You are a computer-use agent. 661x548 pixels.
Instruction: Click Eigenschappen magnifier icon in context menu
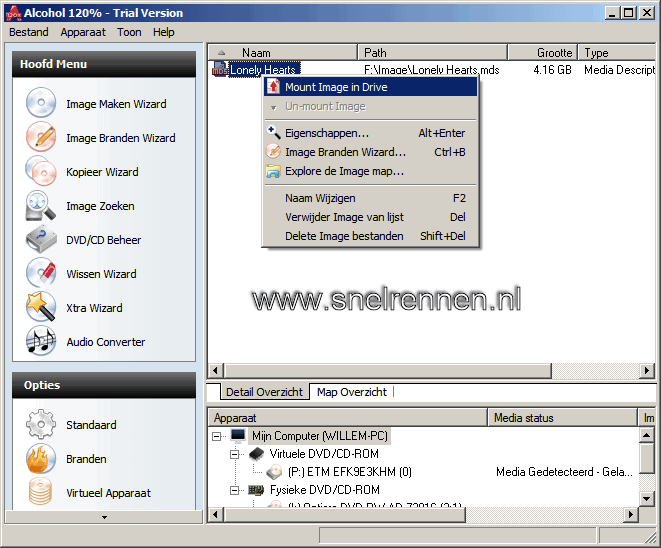click(273, 132)
